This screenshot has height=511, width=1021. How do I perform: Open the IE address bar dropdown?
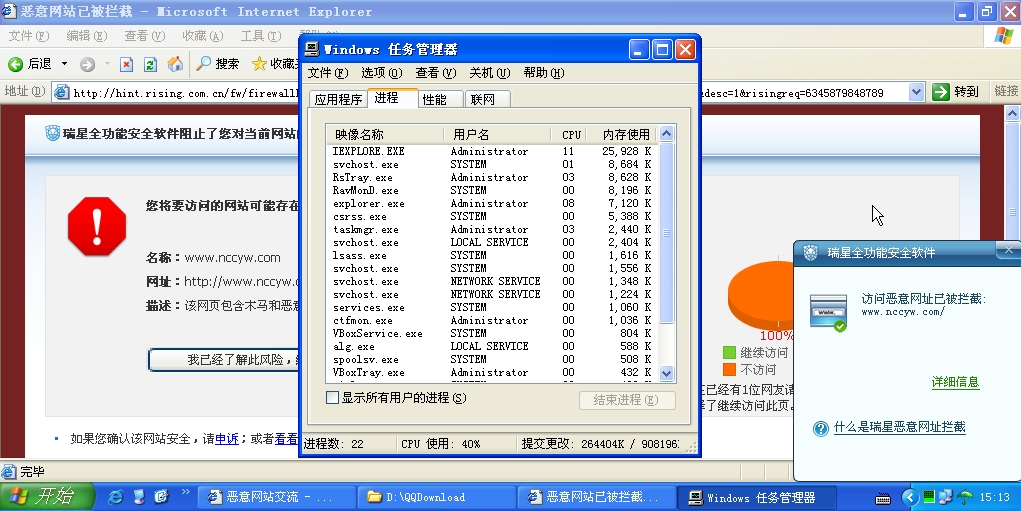coord(916,92)
